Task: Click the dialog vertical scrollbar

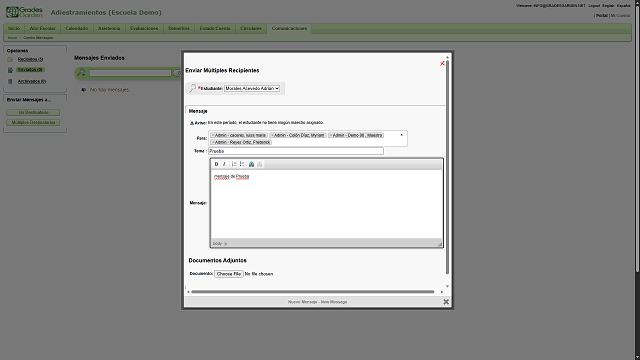Action: [447, 167]
